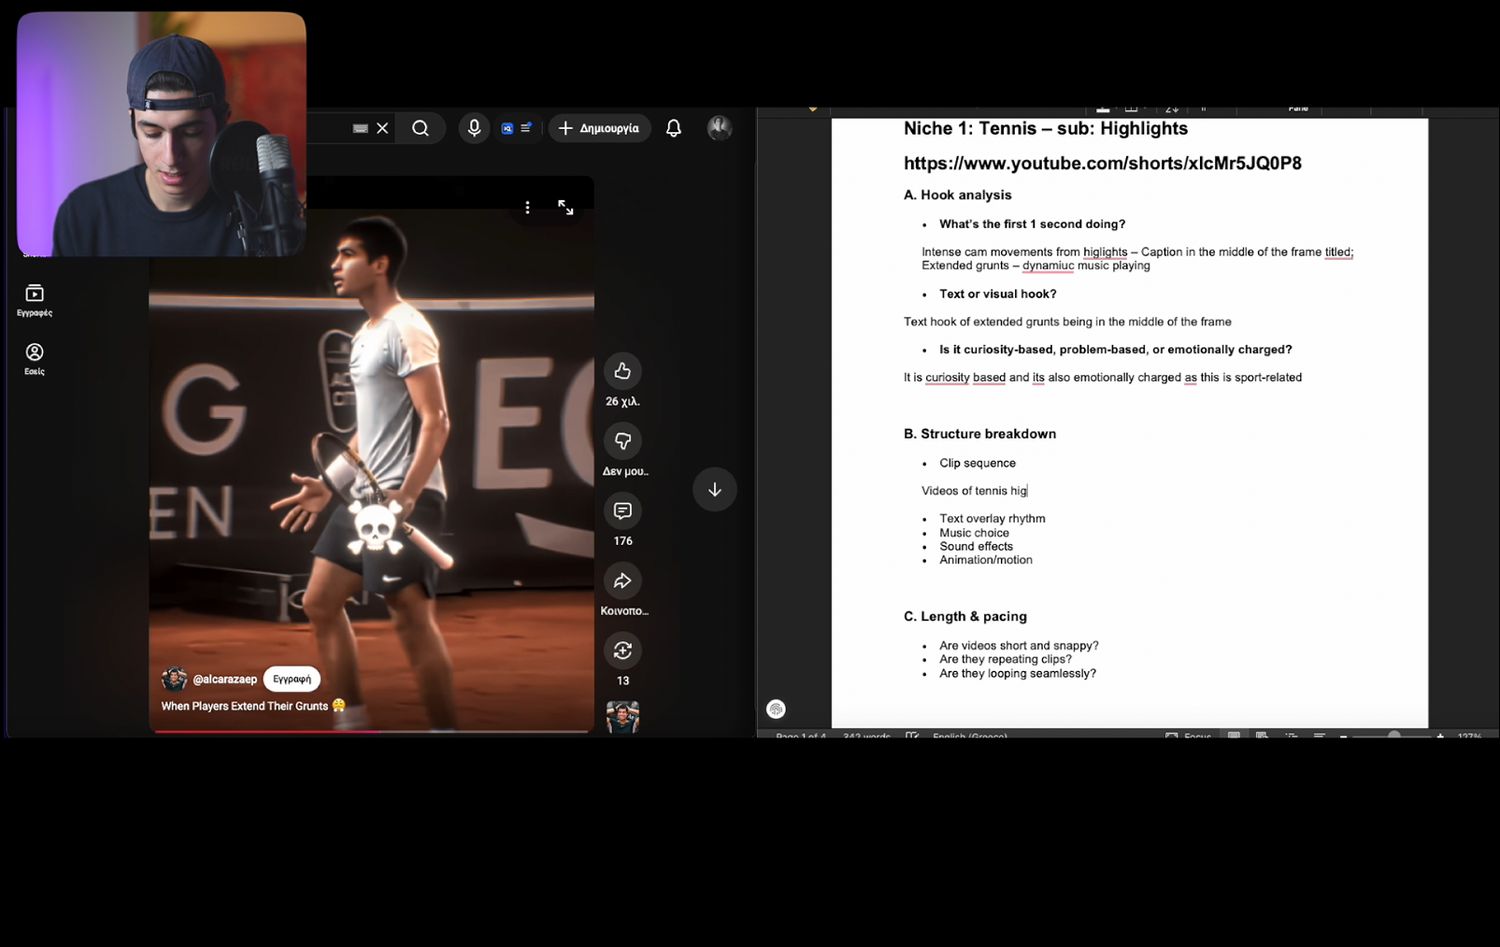Screen dimensions: 1500x947
Task: Open the YouTube account avatar menu
Action: pyautogui.click(x=719, y=128)
